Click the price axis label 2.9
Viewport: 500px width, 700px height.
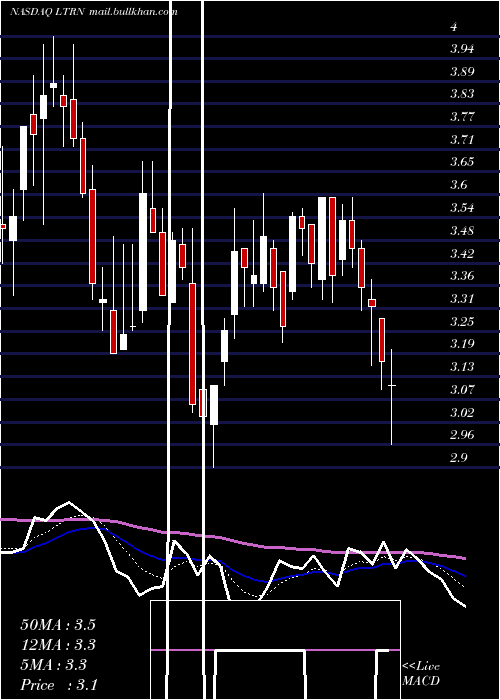[458, 458]
